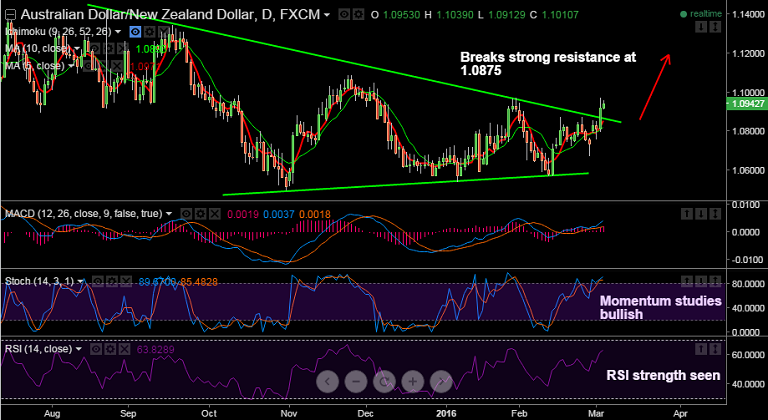The width and height of the screenshot is (768, 420).
Task: Click the Stoch (14, 3, 1) label
Action: [x=39, y=281]
